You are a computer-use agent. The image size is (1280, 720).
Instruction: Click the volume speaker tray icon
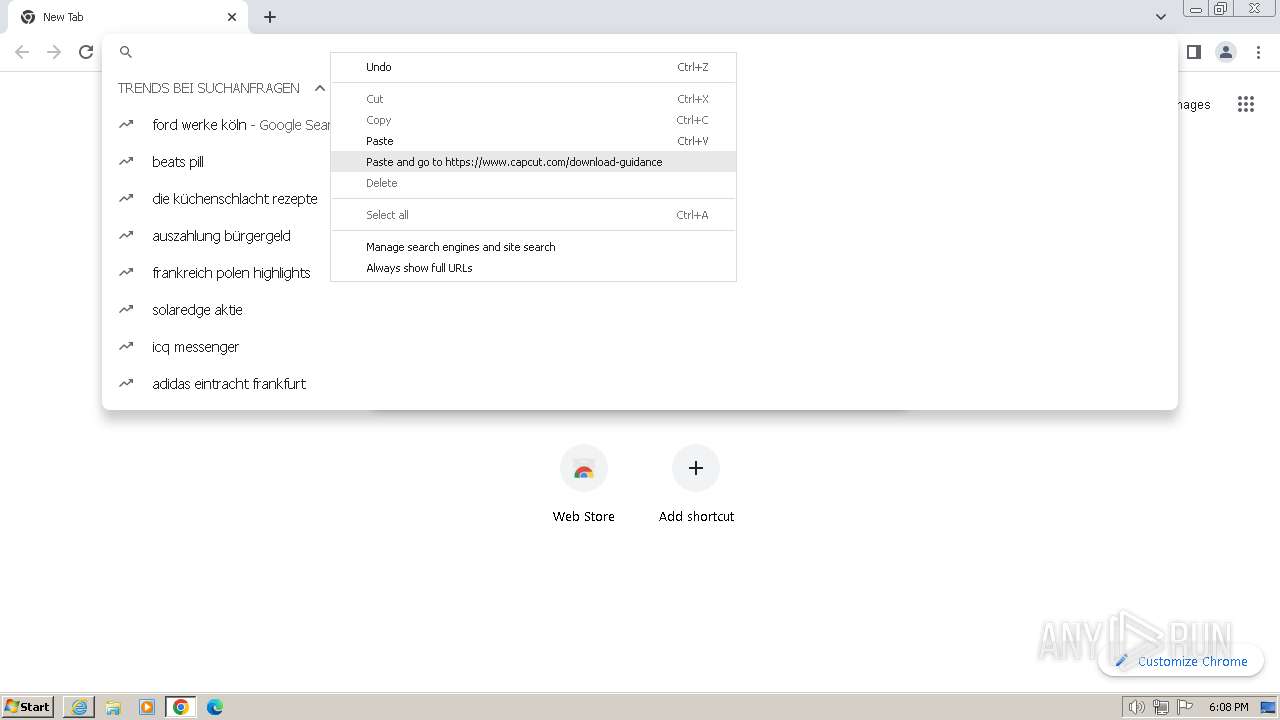(1137, 707)
